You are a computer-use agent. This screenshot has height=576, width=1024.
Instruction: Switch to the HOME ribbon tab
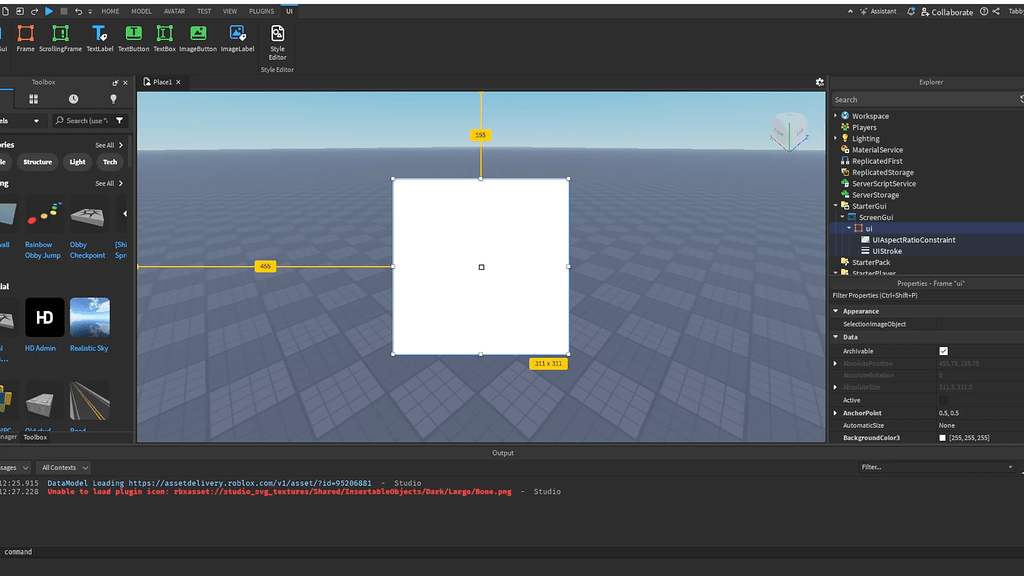point(110,11)
